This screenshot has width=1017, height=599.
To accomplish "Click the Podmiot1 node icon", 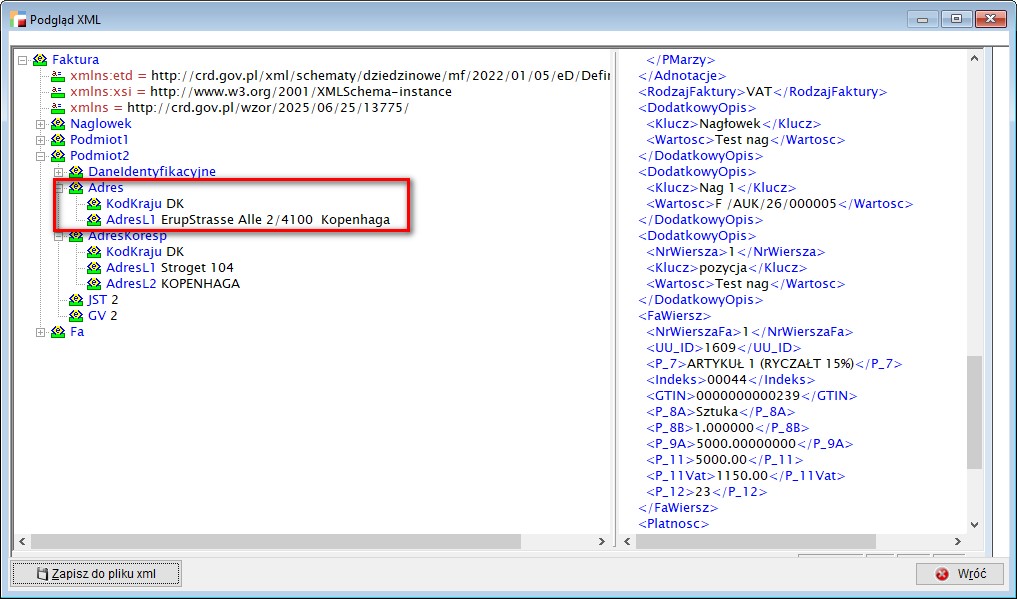I will pos(58,140).
